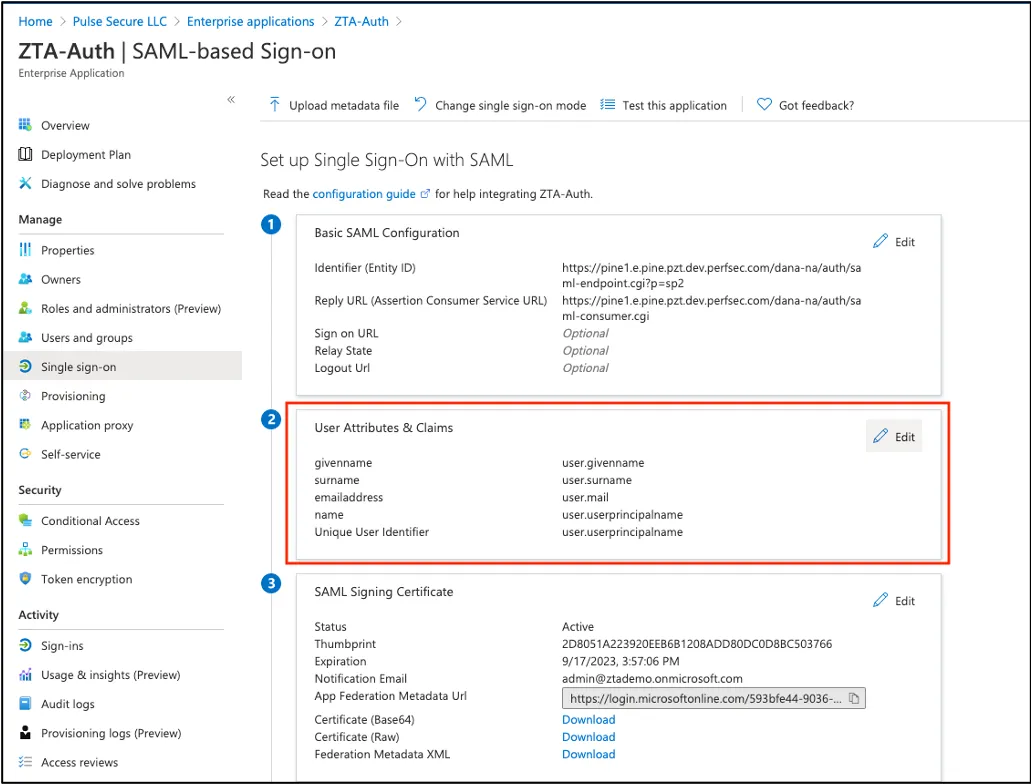Image resolution: width=1031 pixels, height=784 pixels.
Task: Open ZTA-Auth breadcrumb
Action: 361,21
